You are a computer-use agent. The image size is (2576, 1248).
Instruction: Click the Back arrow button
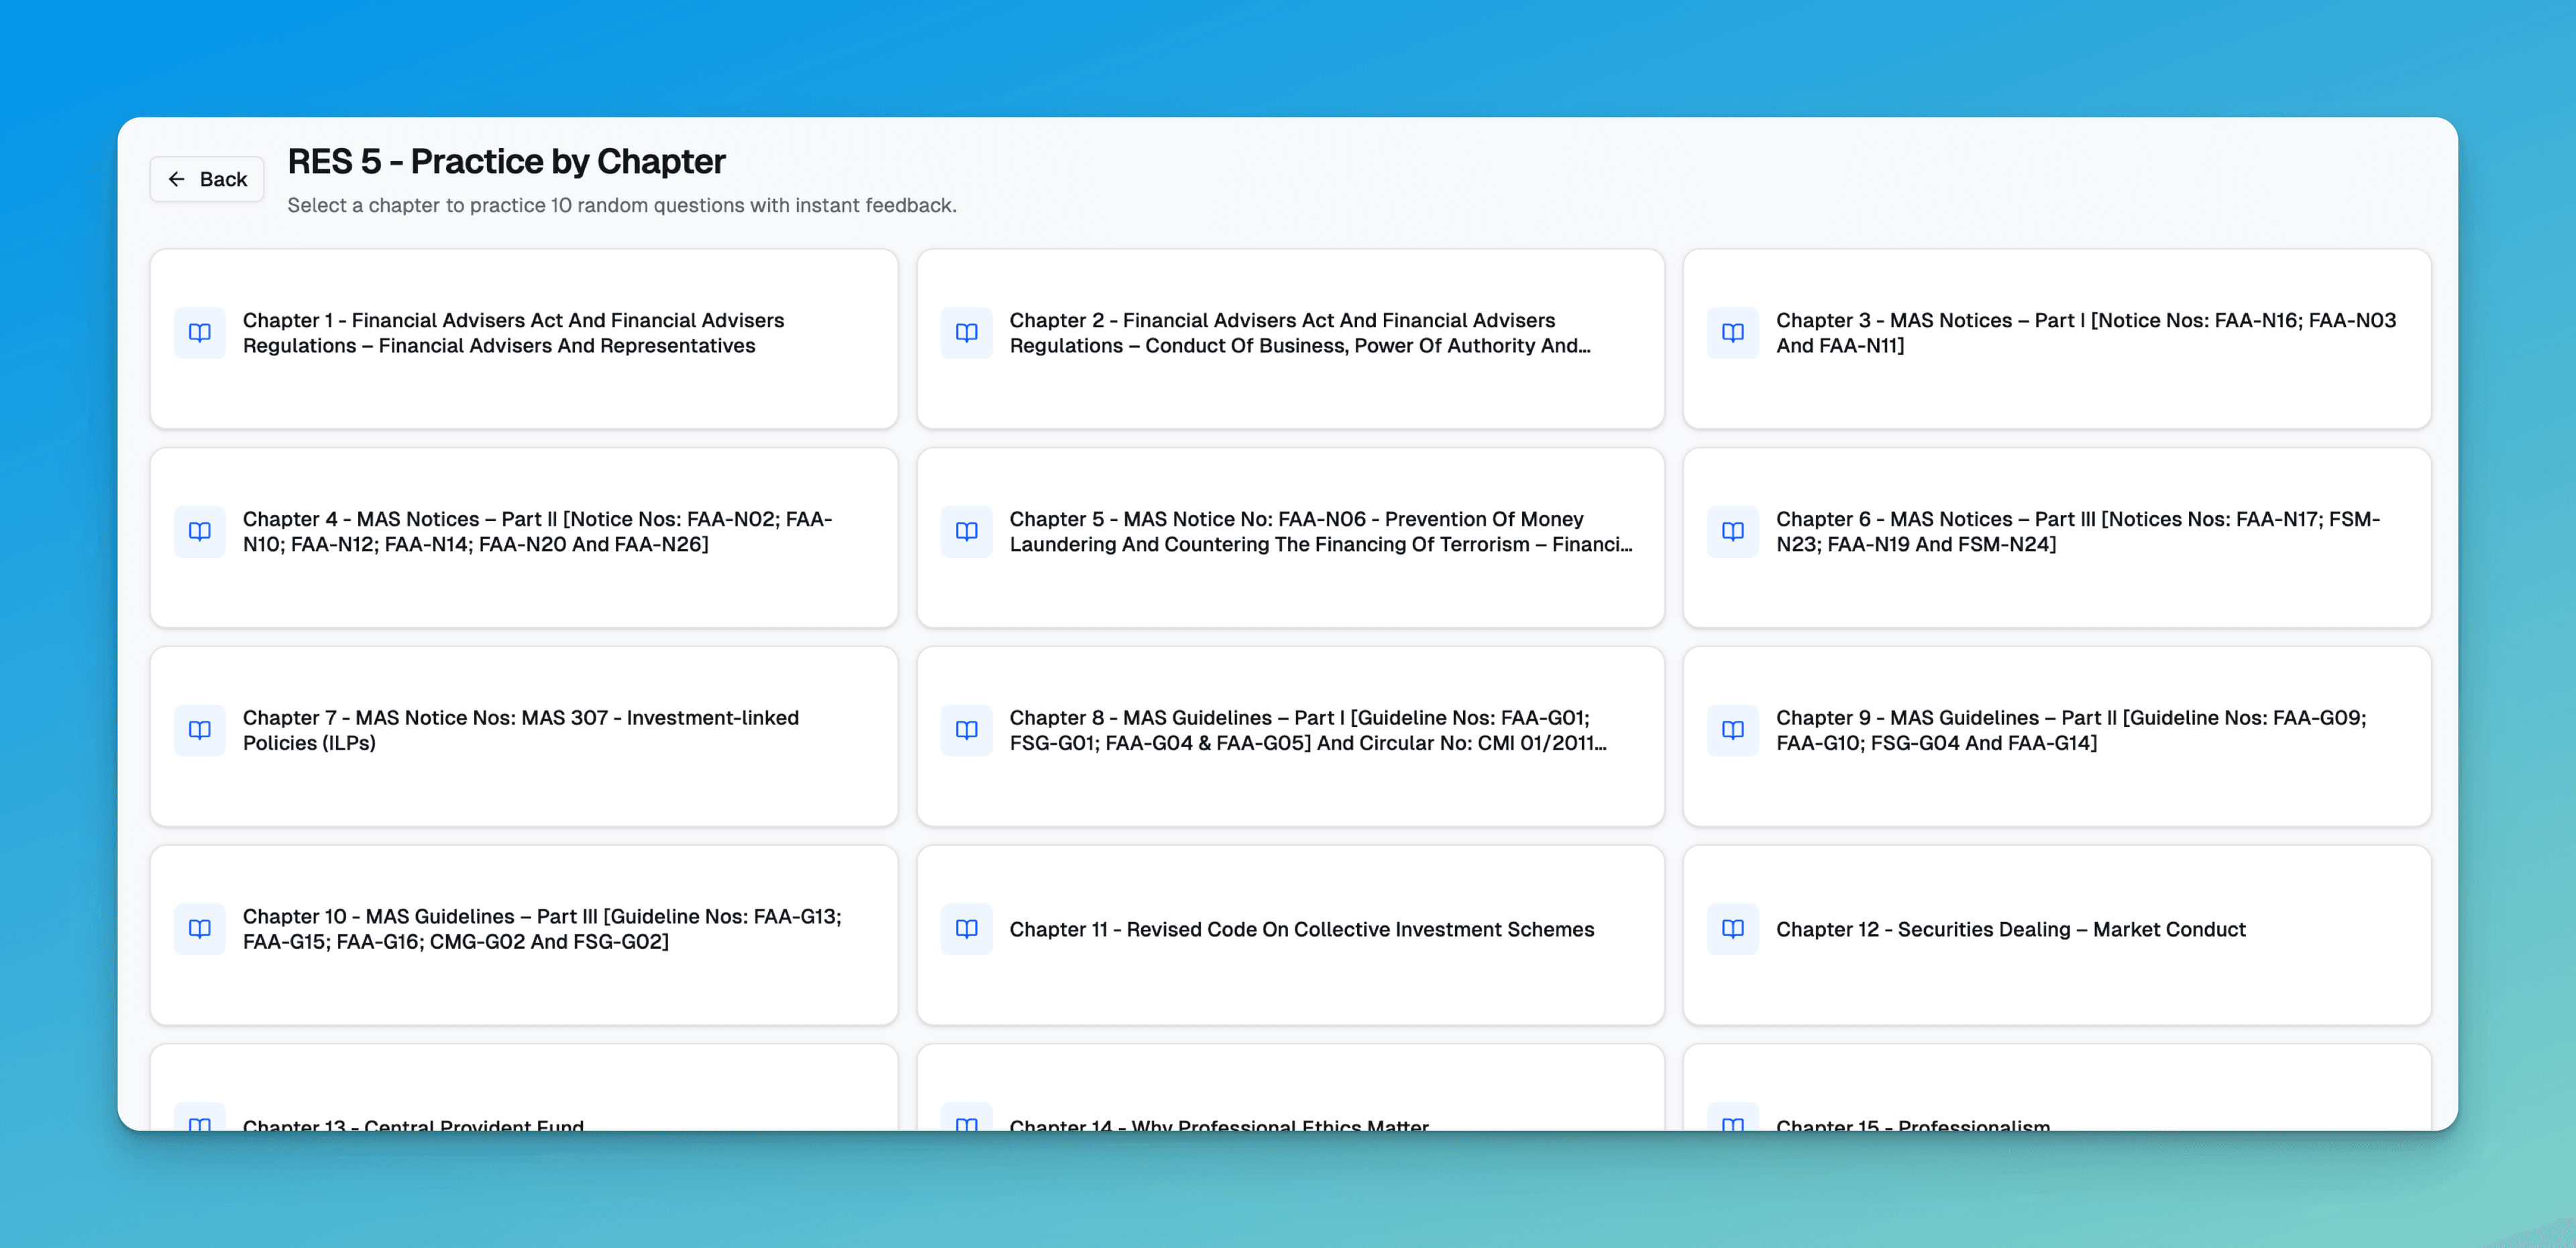207,179
